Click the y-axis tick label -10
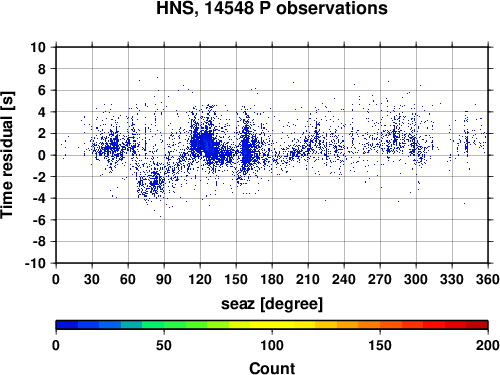Image resolution: width=500 pixels, height=375 pixels. [x=35, y=263]
